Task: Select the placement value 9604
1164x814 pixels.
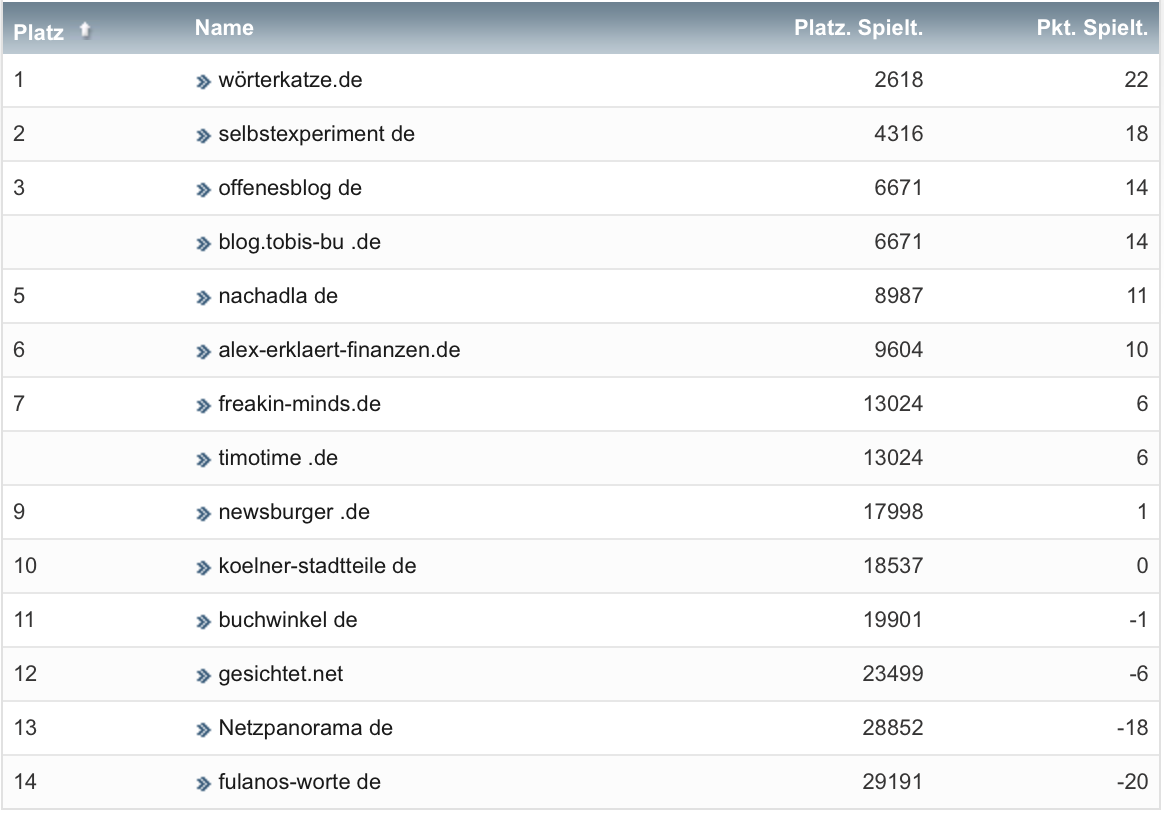Action: [x=898, y=350]
